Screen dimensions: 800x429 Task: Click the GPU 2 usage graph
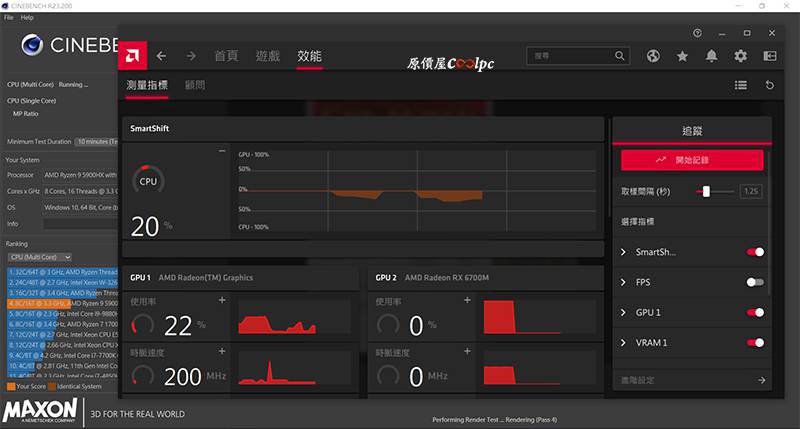coord(540,317)
